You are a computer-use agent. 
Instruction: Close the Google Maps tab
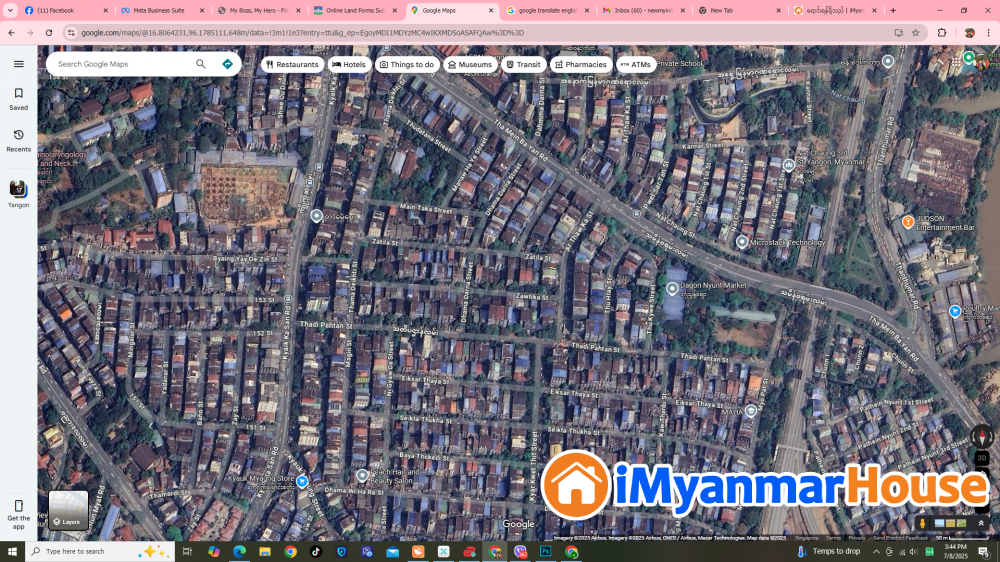pos(491,10)
